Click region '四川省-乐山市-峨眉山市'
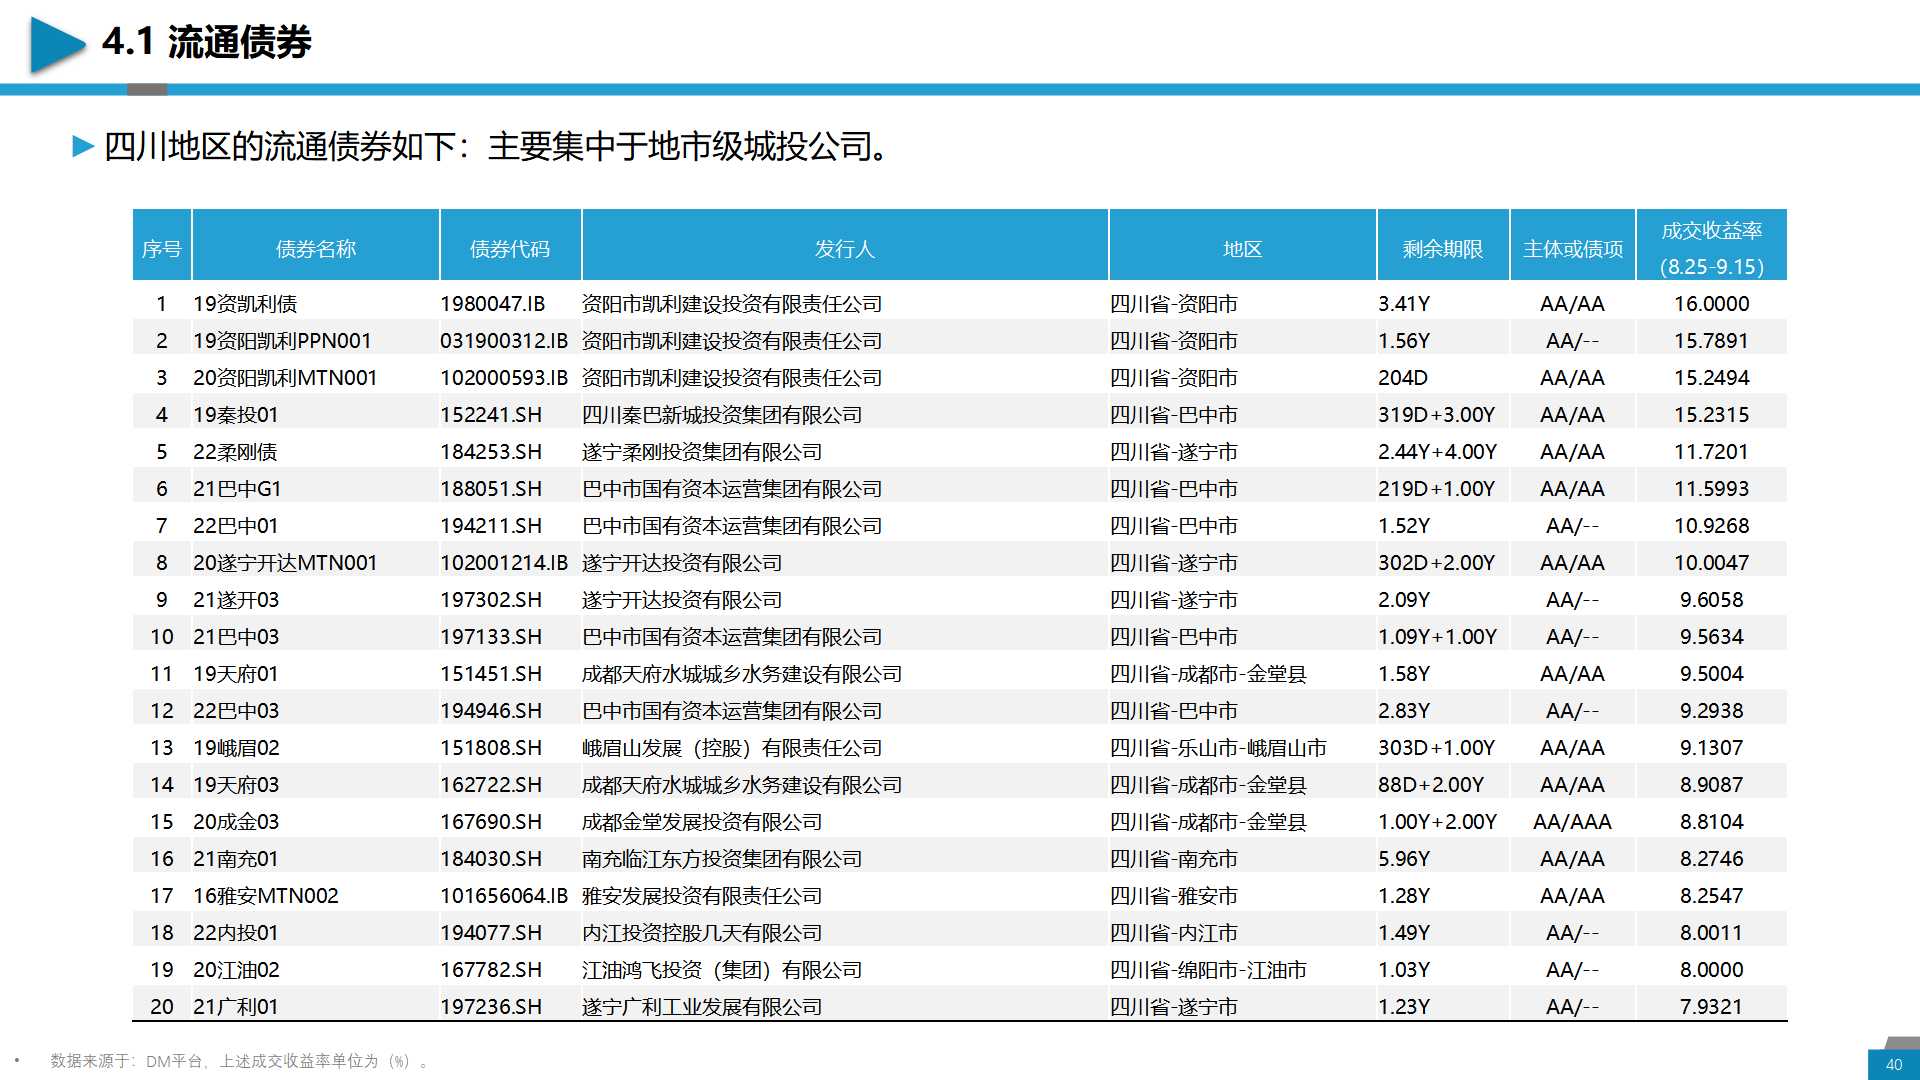The width and height of the screenshot is (1920, 1080). click(1218, 748)
